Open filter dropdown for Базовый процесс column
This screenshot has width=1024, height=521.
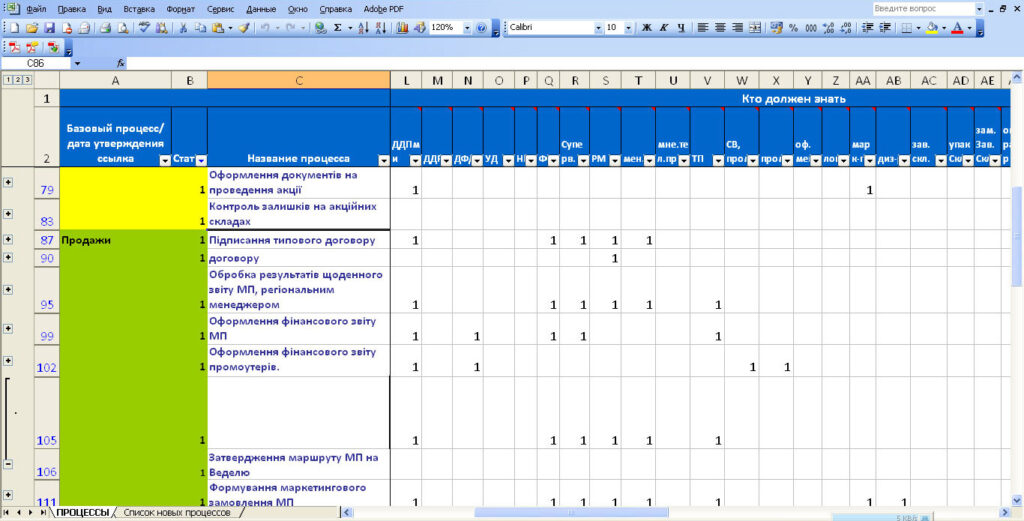click(165, 160)
